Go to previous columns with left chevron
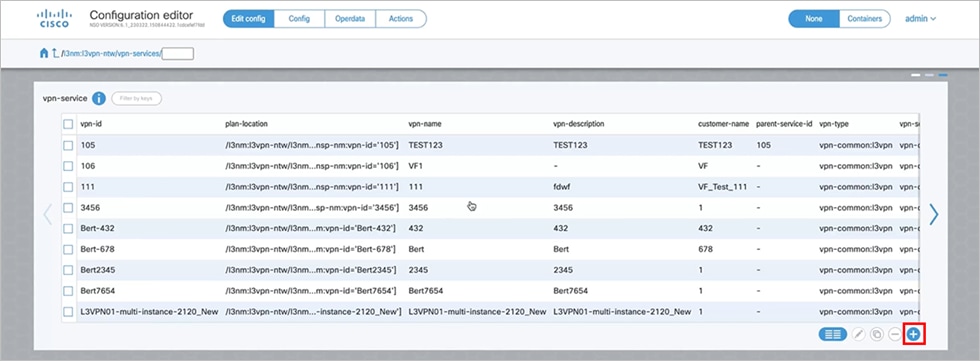This screenshot has height=361, width=980. point(48,214)
